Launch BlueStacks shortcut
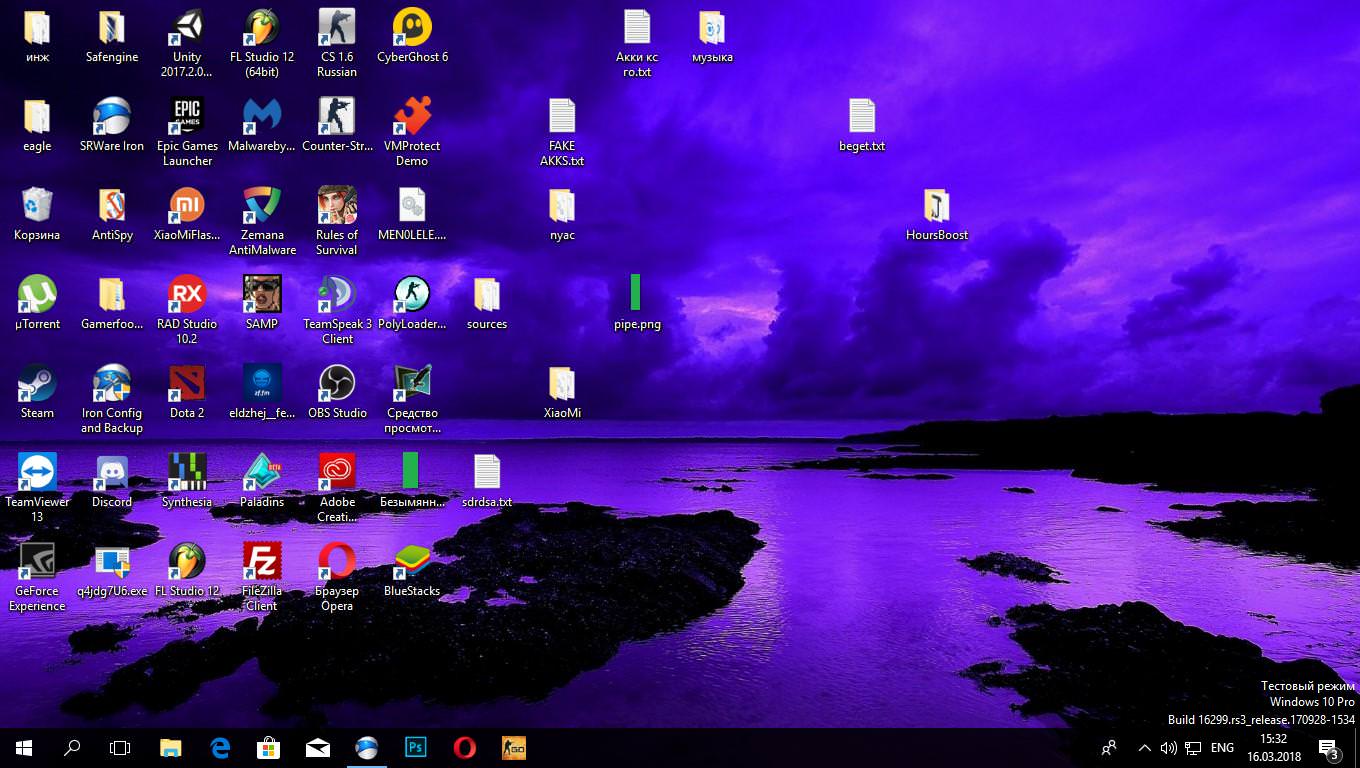This screenshot has height=768, width=1360. tap(412, 571)
